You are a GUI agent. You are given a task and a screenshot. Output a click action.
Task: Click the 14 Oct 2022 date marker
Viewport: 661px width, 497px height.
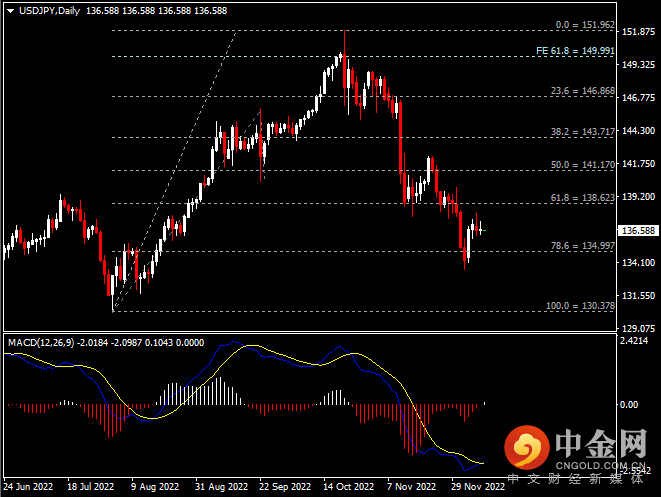[349, 487]
